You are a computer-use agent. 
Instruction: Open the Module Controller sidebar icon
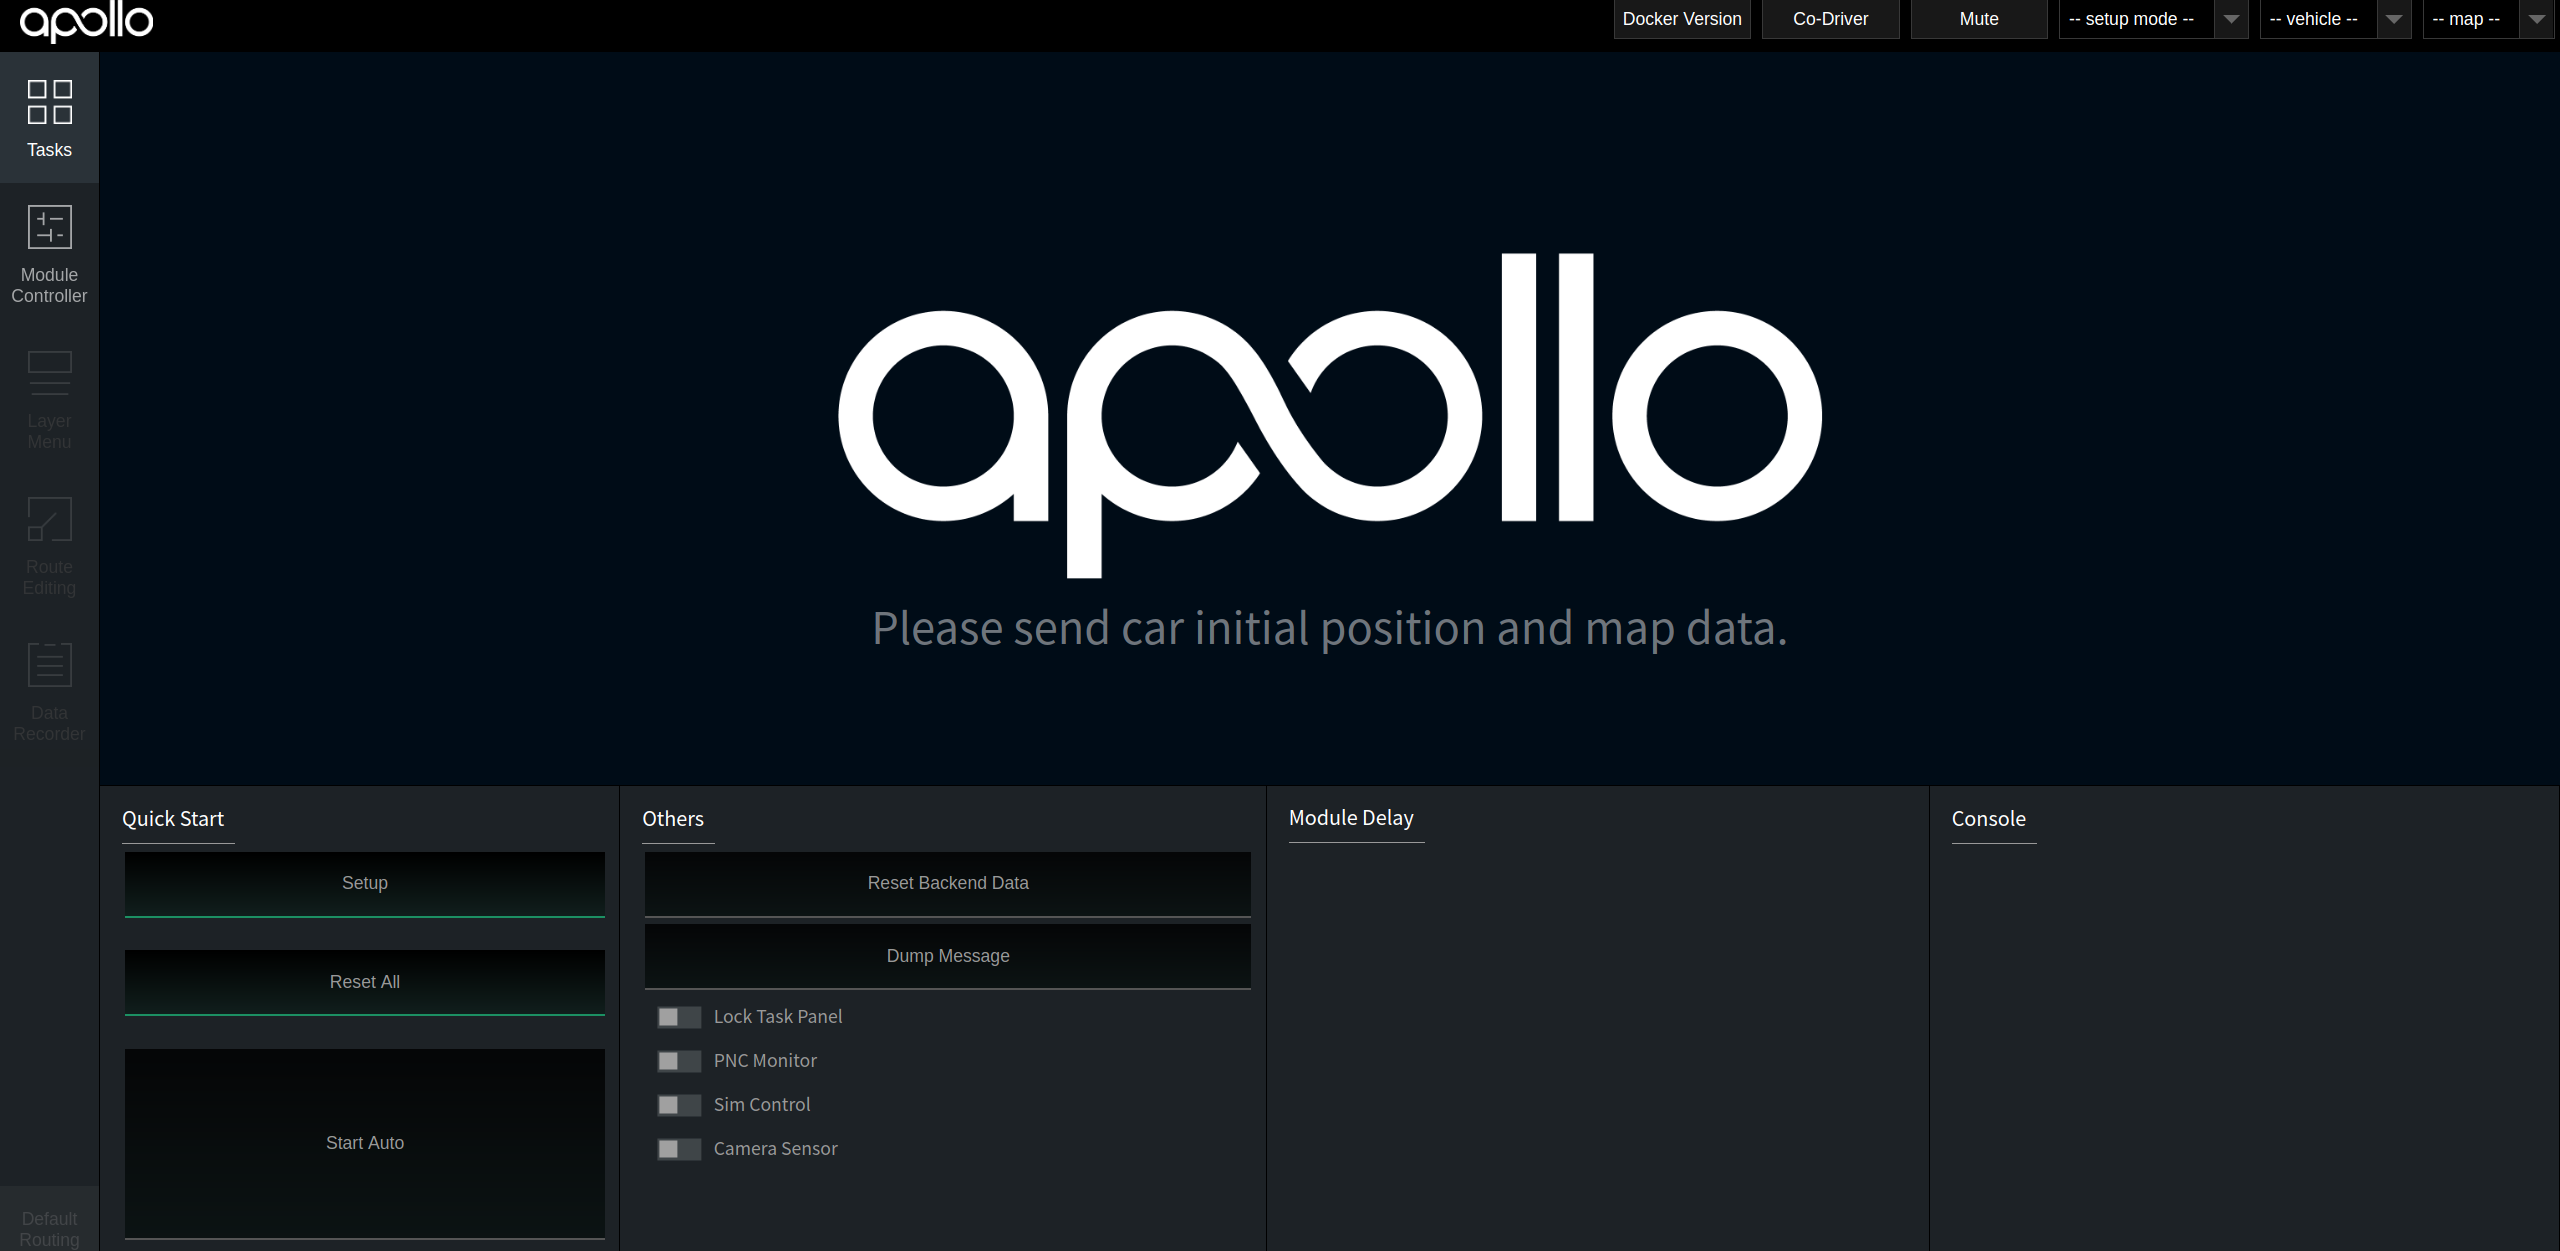click(49, 255)
